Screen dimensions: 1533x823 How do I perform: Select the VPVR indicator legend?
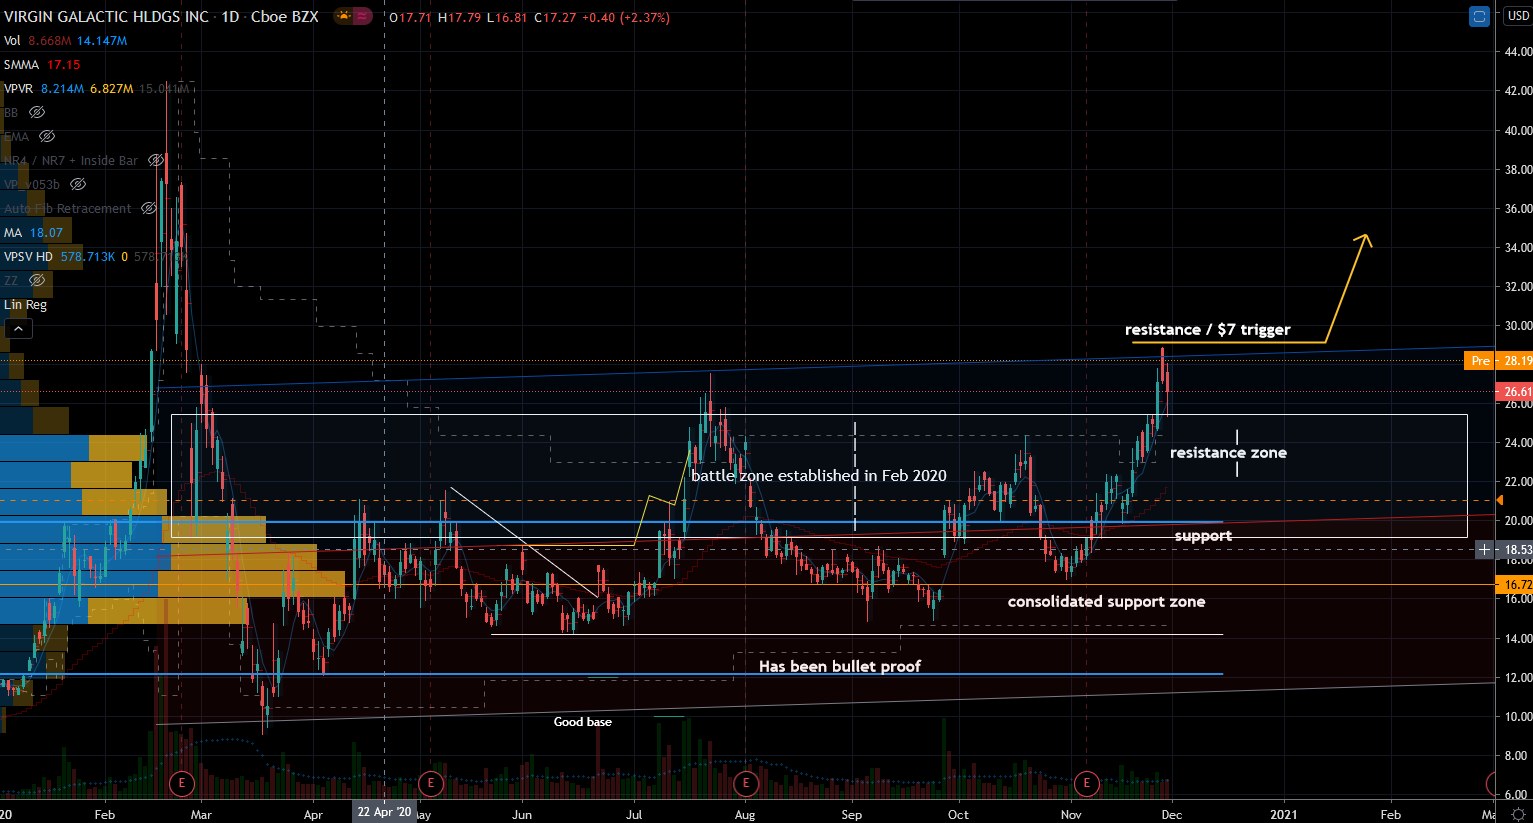click(18, 89)
